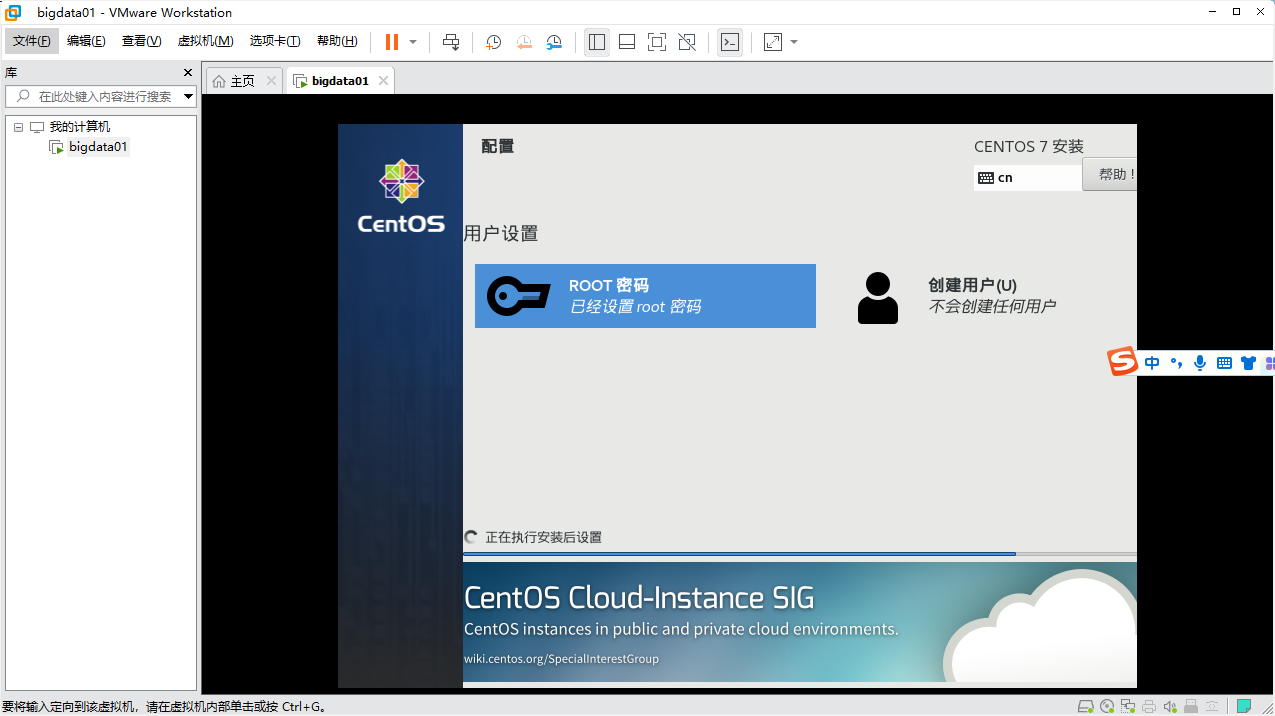Click the network adapter status bar icon
Viewport: 1275px width, 716px height.
click(1128, 707)
